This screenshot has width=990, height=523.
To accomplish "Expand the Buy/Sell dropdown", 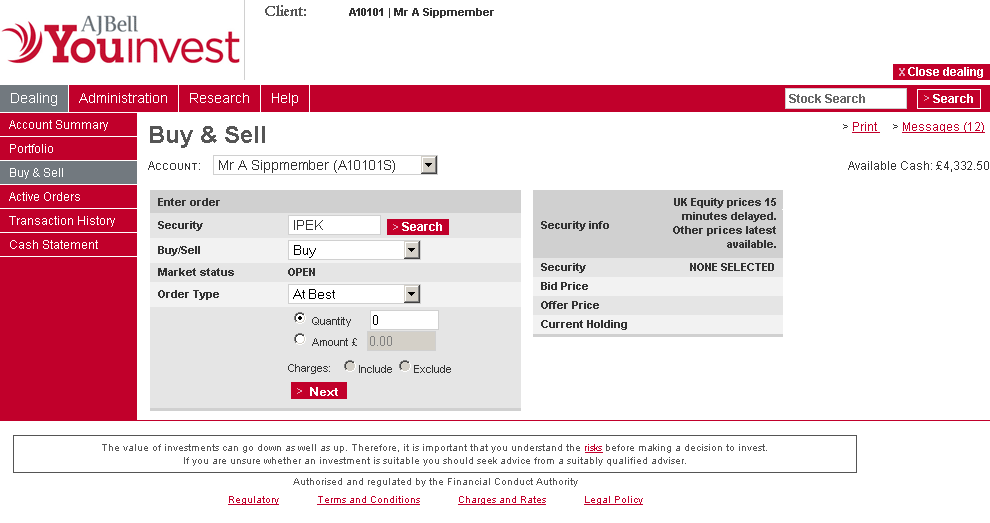I will click(411, 250).
